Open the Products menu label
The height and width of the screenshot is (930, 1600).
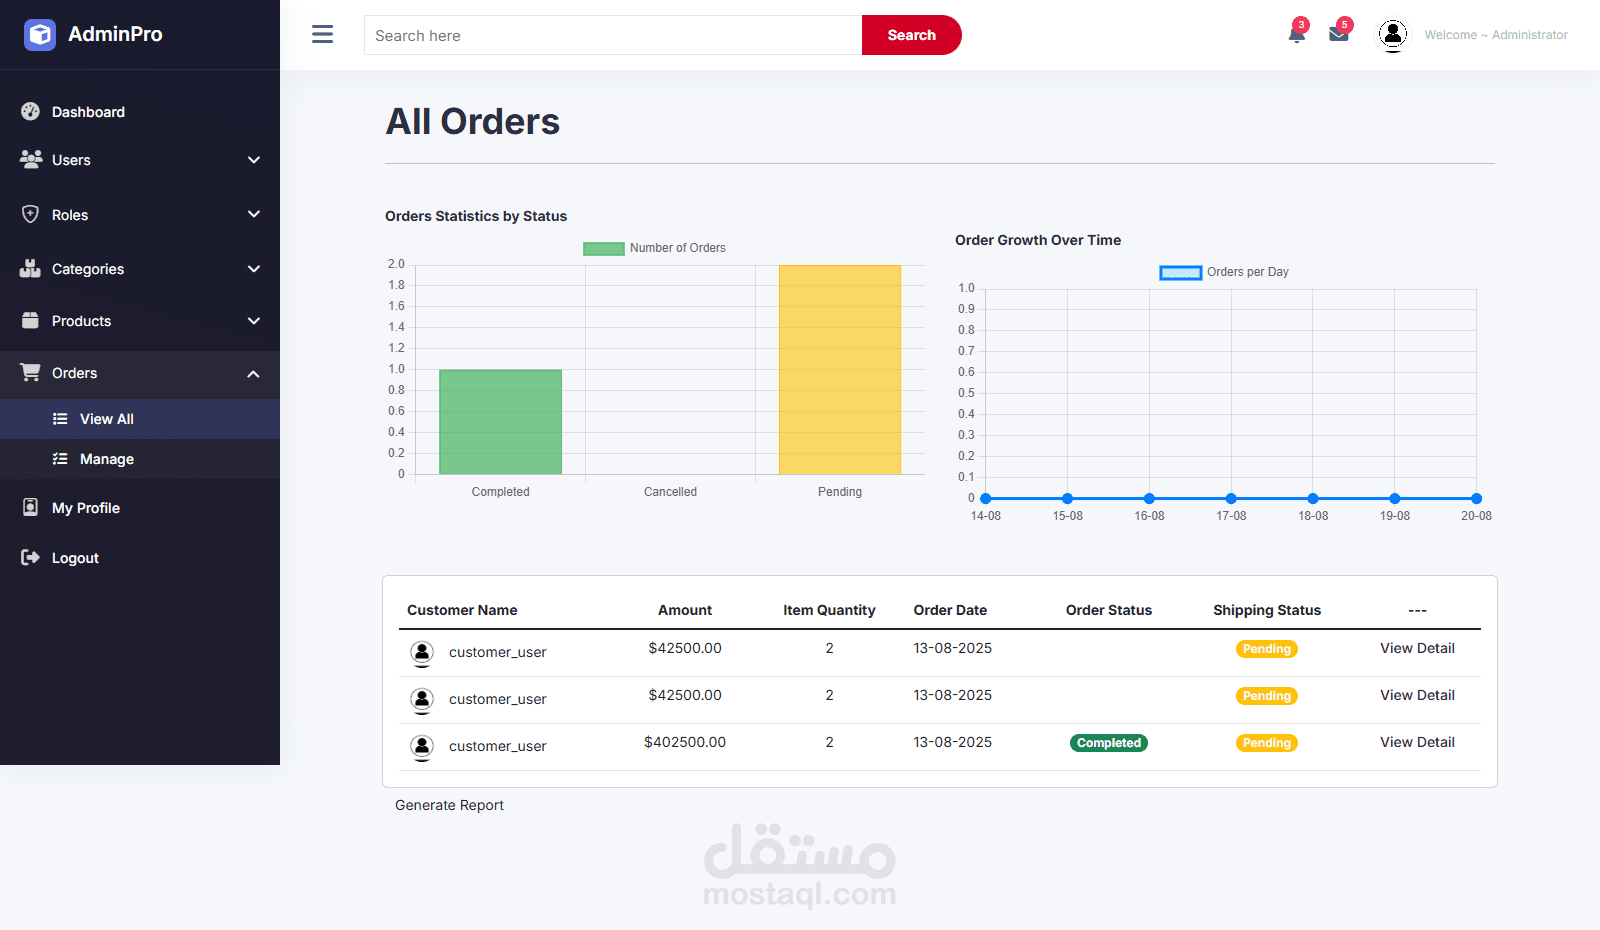coord(81,321)
